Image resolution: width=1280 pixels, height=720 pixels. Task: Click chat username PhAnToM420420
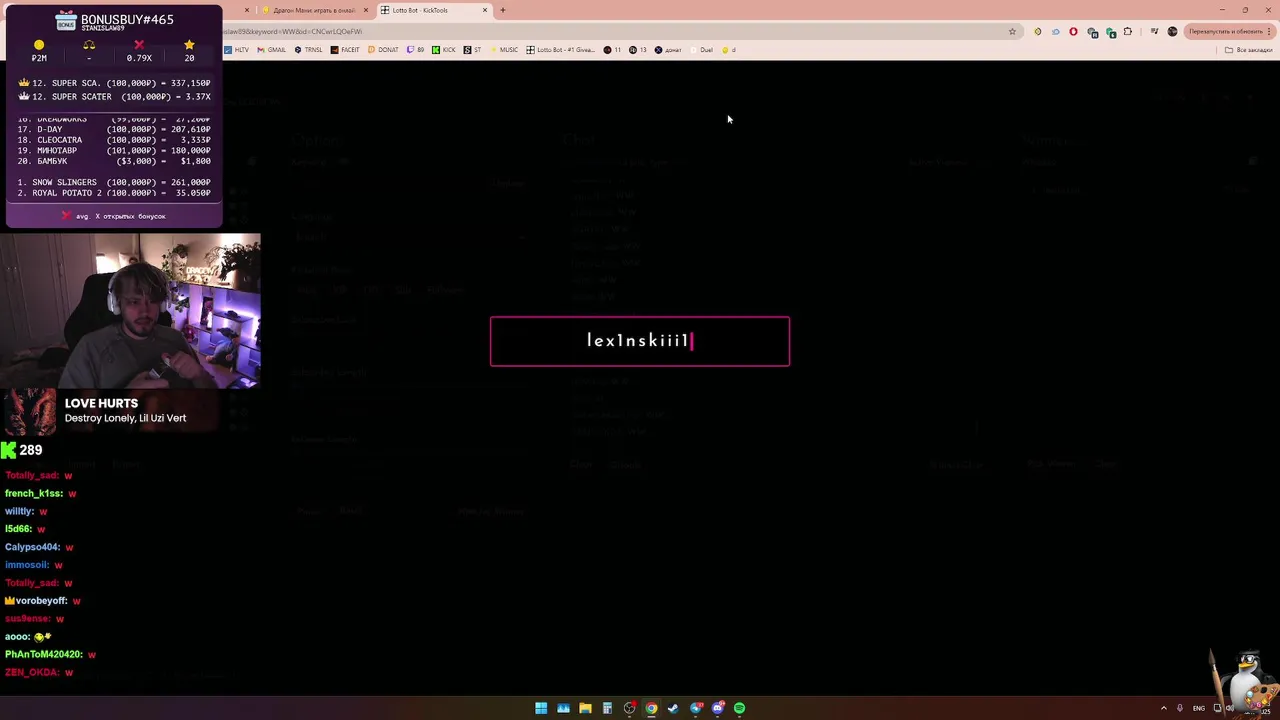(x=43, y=654)
